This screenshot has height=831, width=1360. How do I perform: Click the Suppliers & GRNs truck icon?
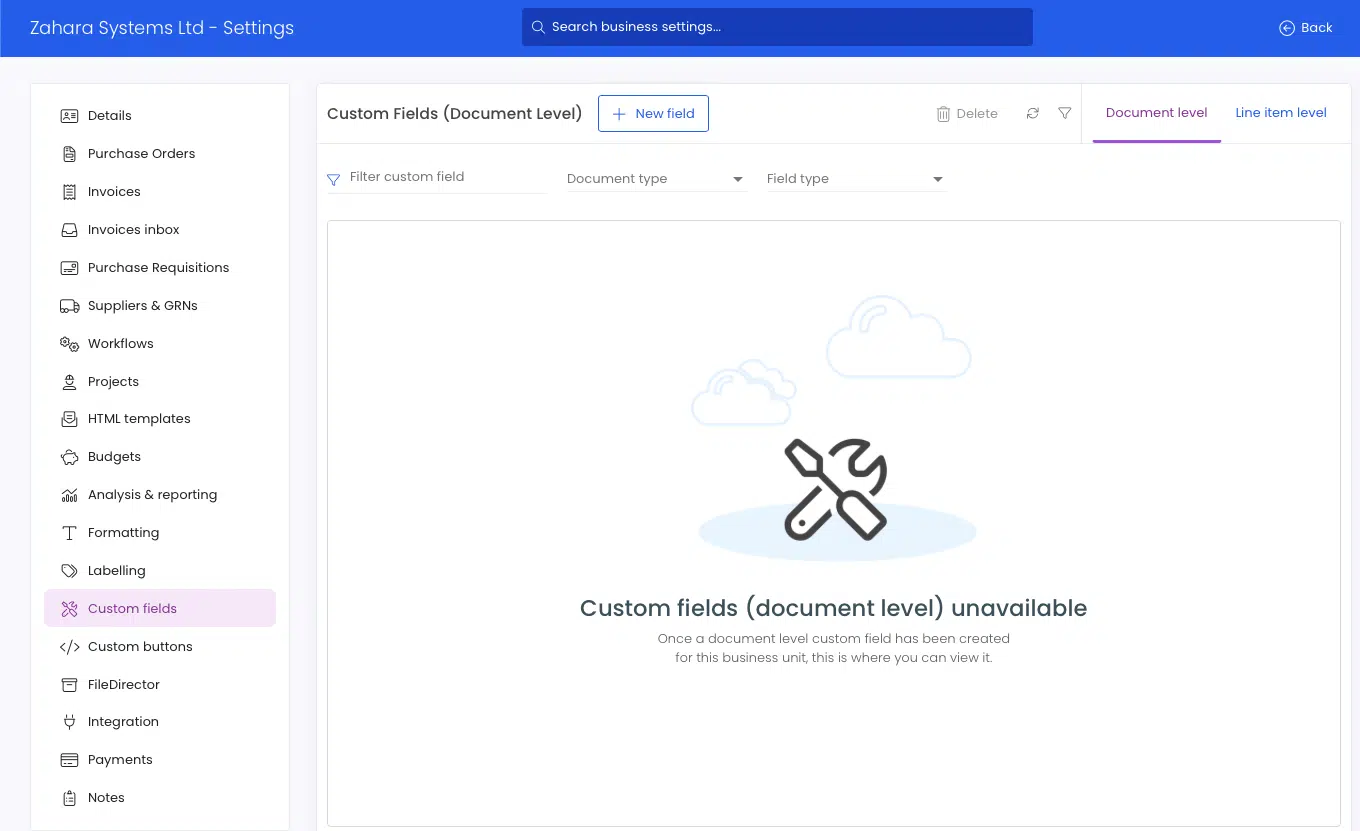(69, 306)
